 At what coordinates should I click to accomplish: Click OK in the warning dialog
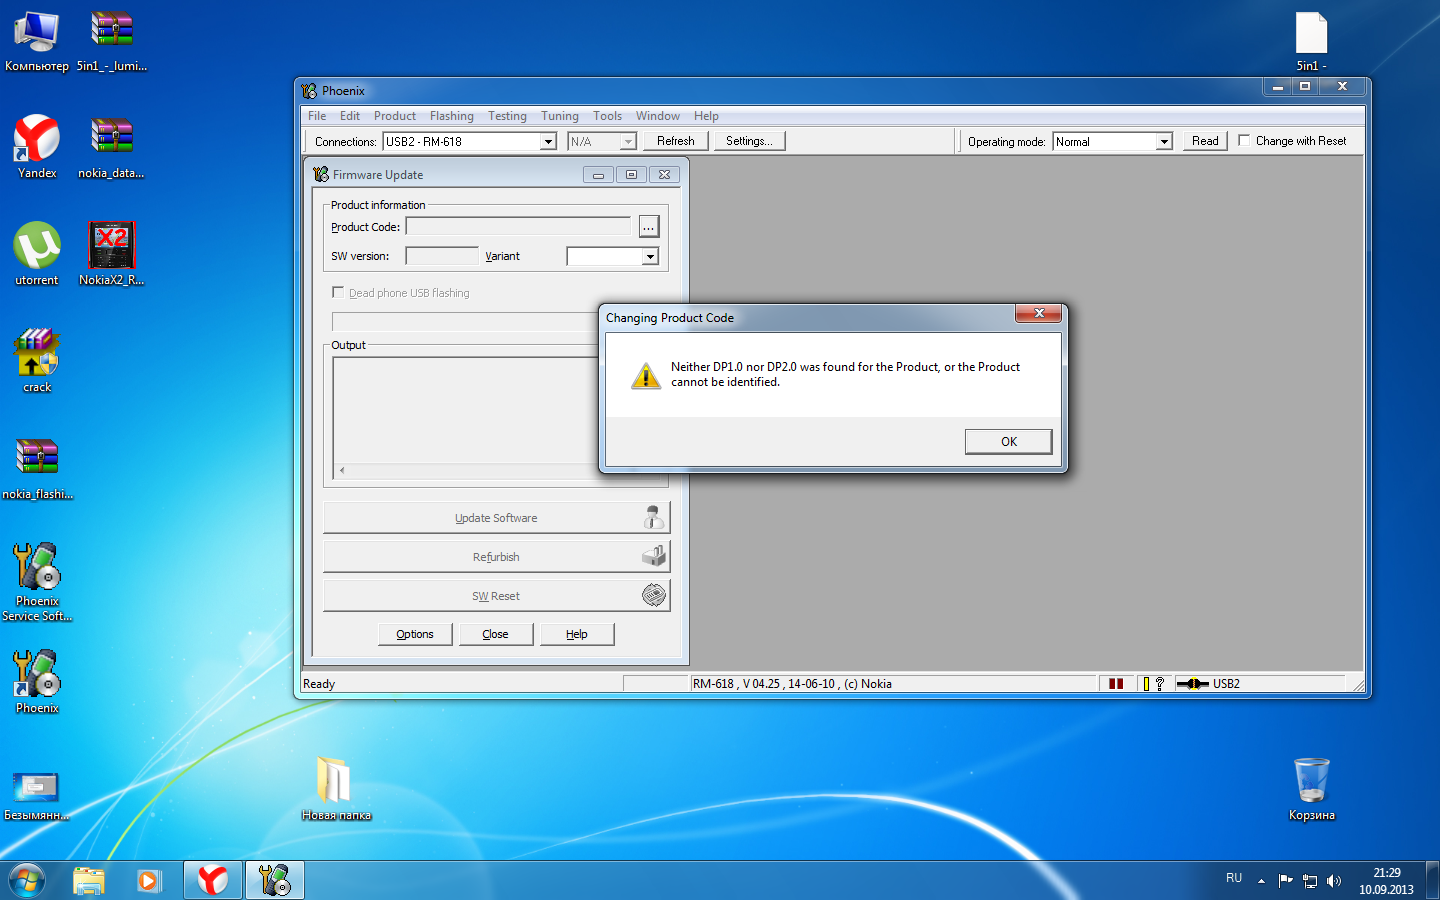click(1008, 442)
